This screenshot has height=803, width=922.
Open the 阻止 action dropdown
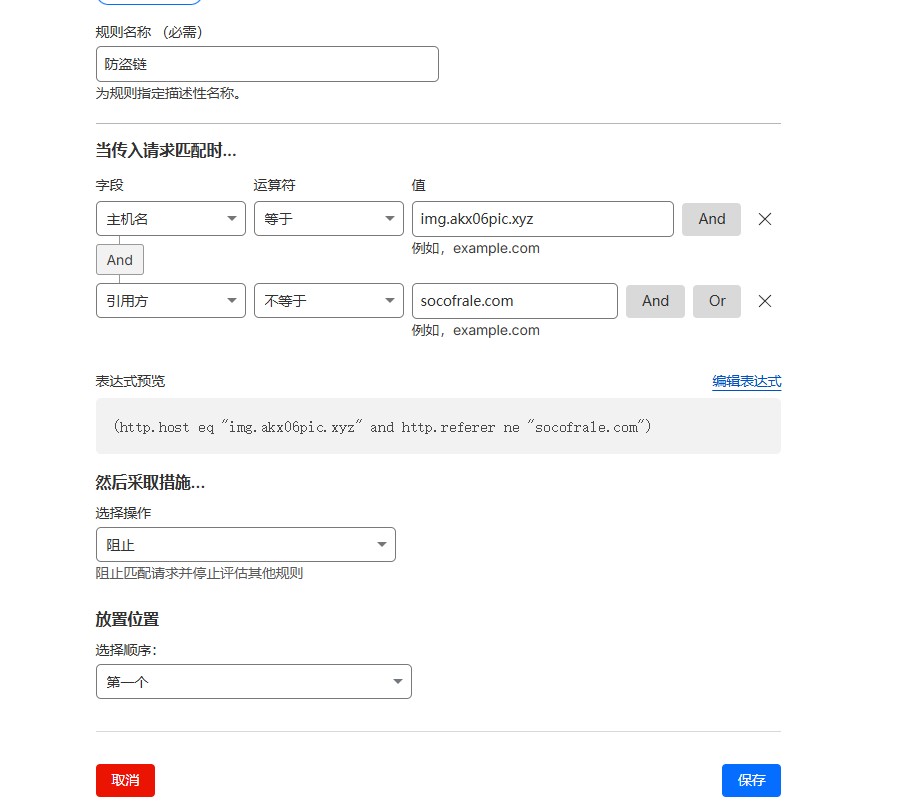245,545
